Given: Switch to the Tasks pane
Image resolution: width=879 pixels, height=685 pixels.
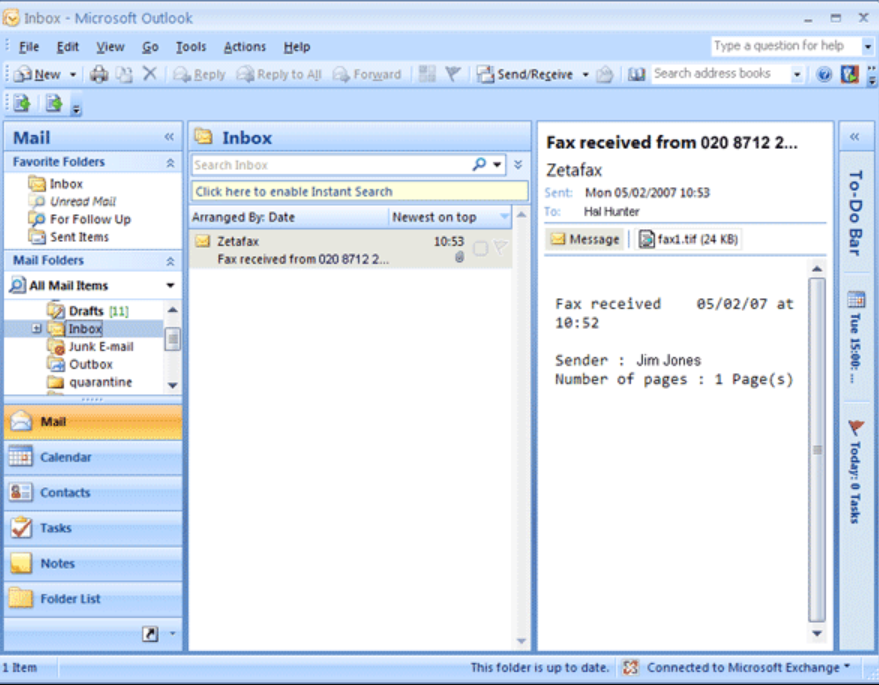Looking at the screenshot, I should (93, 528).
